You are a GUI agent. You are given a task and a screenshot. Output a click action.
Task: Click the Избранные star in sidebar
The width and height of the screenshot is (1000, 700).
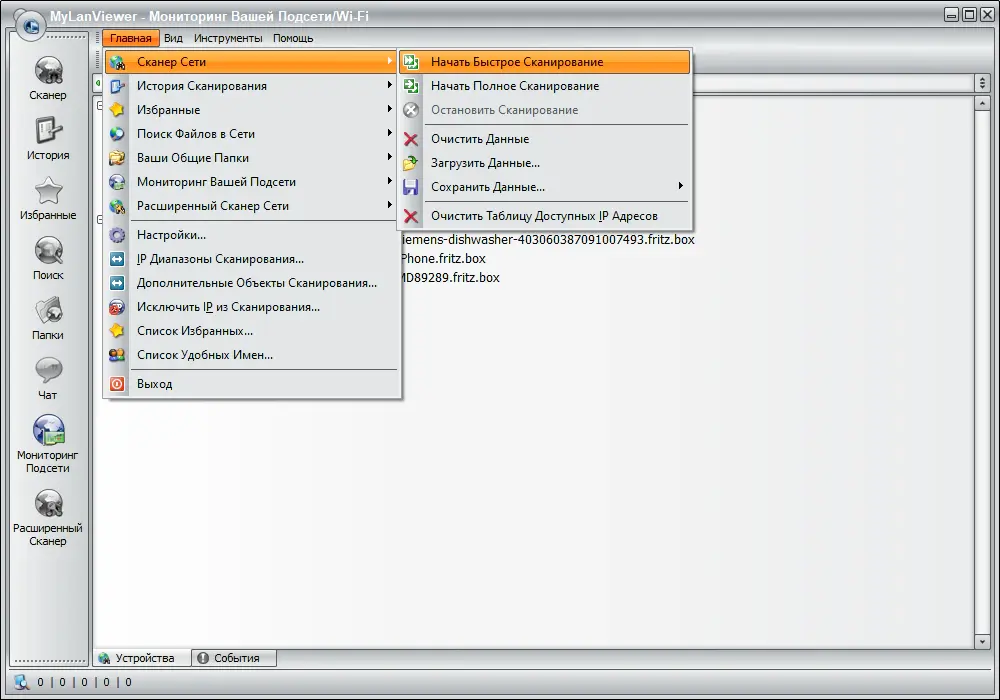point(48,191)
